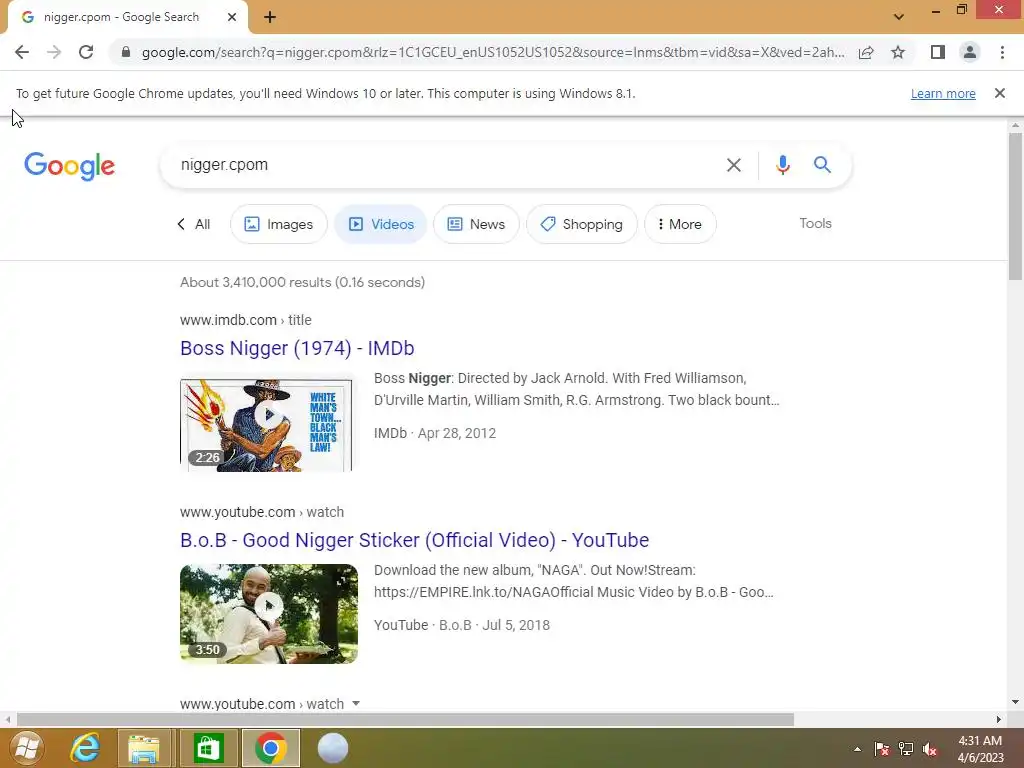Play the 2:26 IMDb video thumbnail
This screenshot has width=1024, height=768.
266,425
